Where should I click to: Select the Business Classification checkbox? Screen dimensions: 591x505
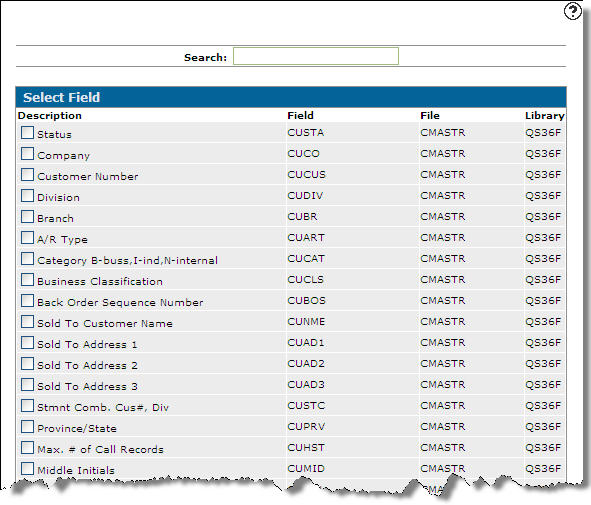[x=27, y=280]
